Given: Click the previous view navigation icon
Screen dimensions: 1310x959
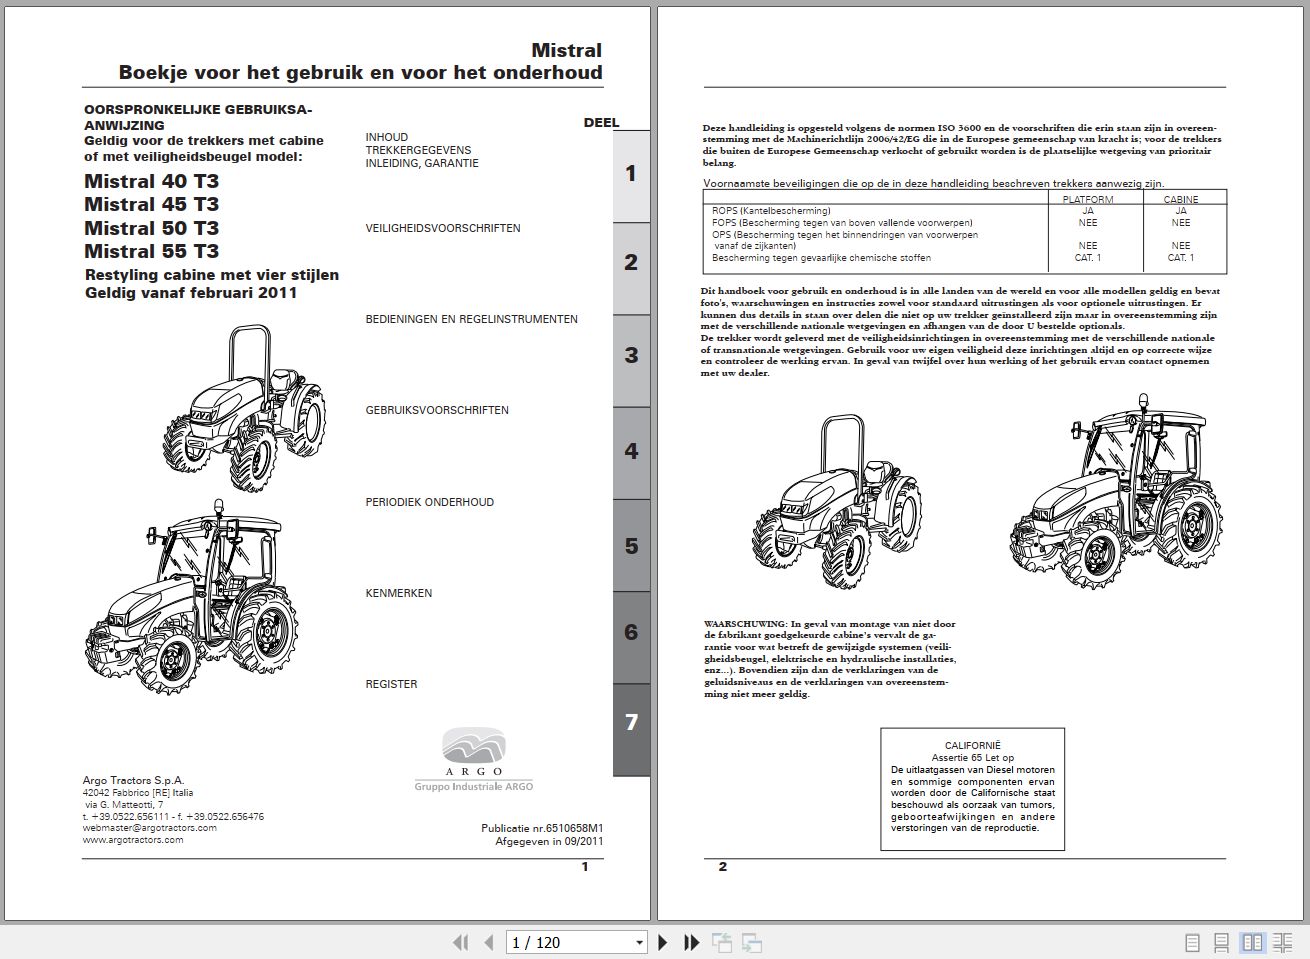Looking at the screenshot, I should [722, 942].
